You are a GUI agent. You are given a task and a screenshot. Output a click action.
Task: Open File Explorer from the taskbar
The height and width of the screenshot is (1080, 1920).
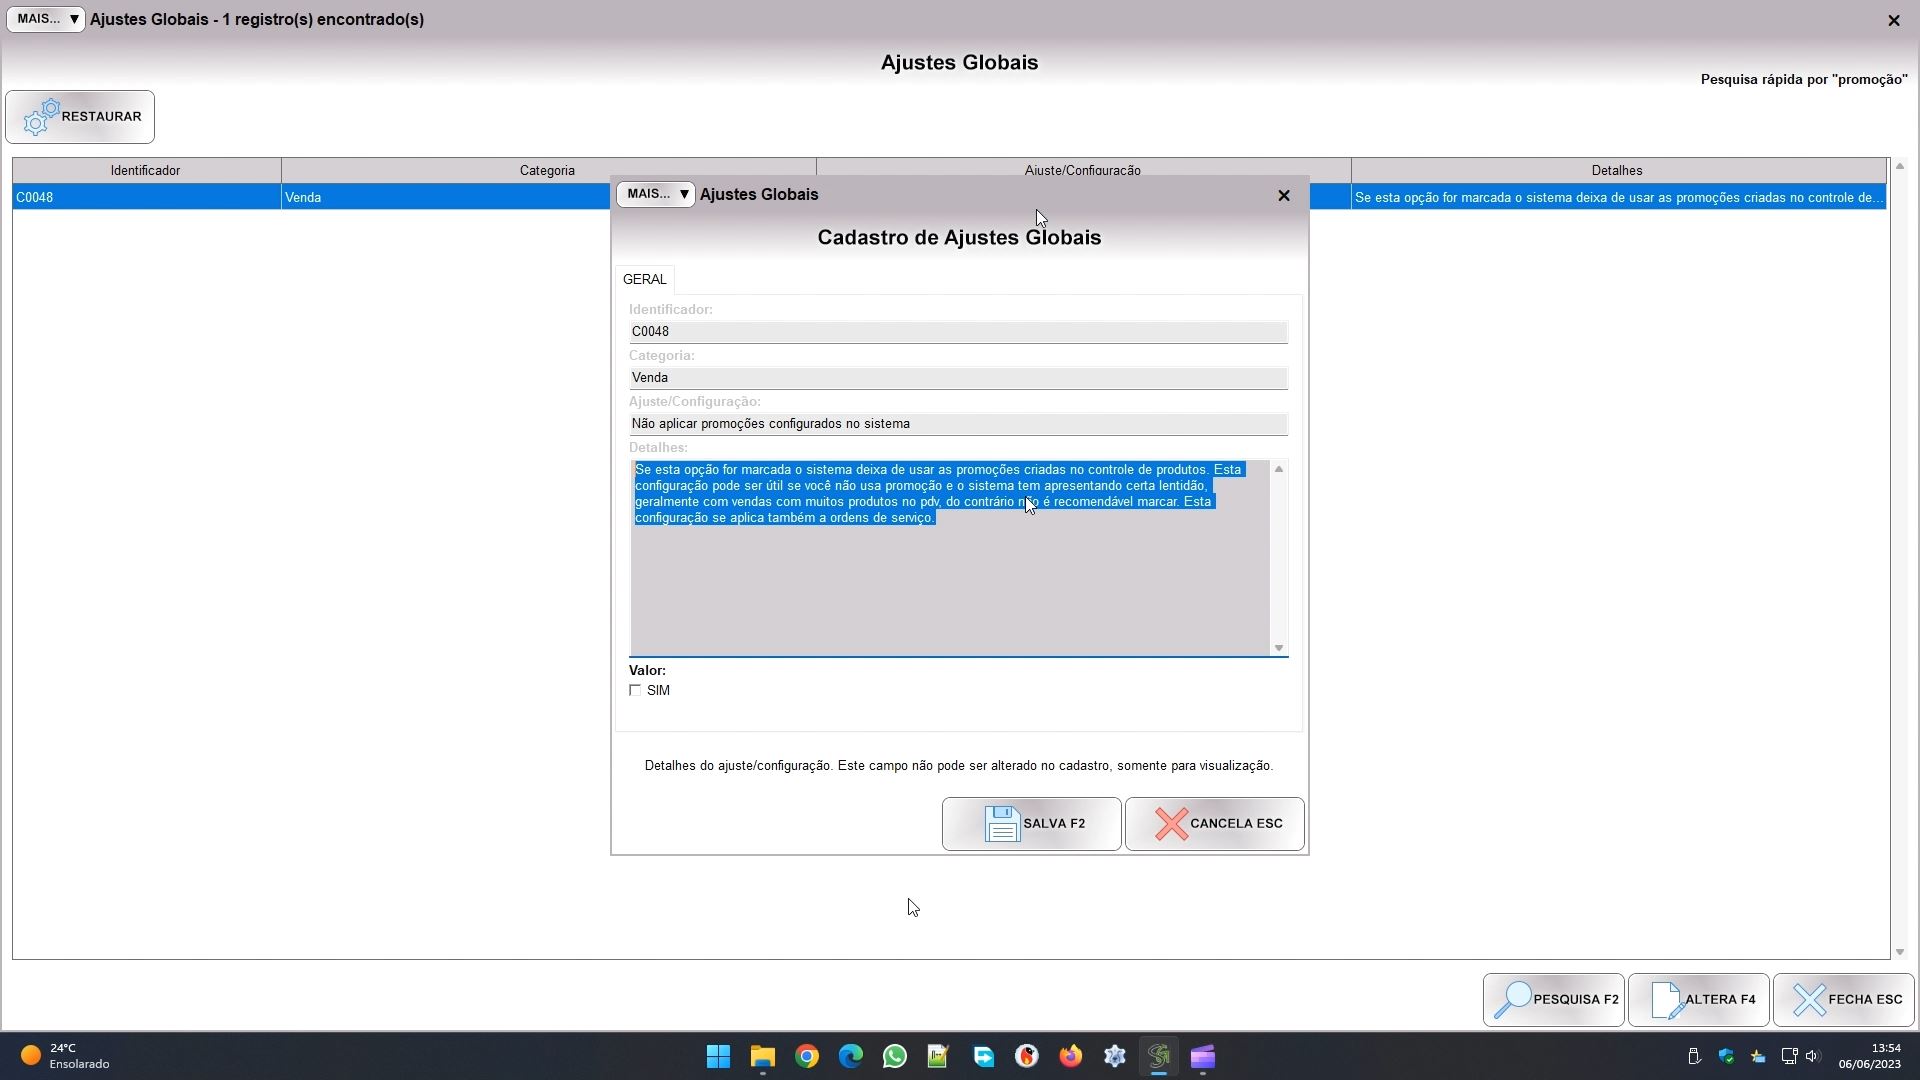click(763, 1056)
